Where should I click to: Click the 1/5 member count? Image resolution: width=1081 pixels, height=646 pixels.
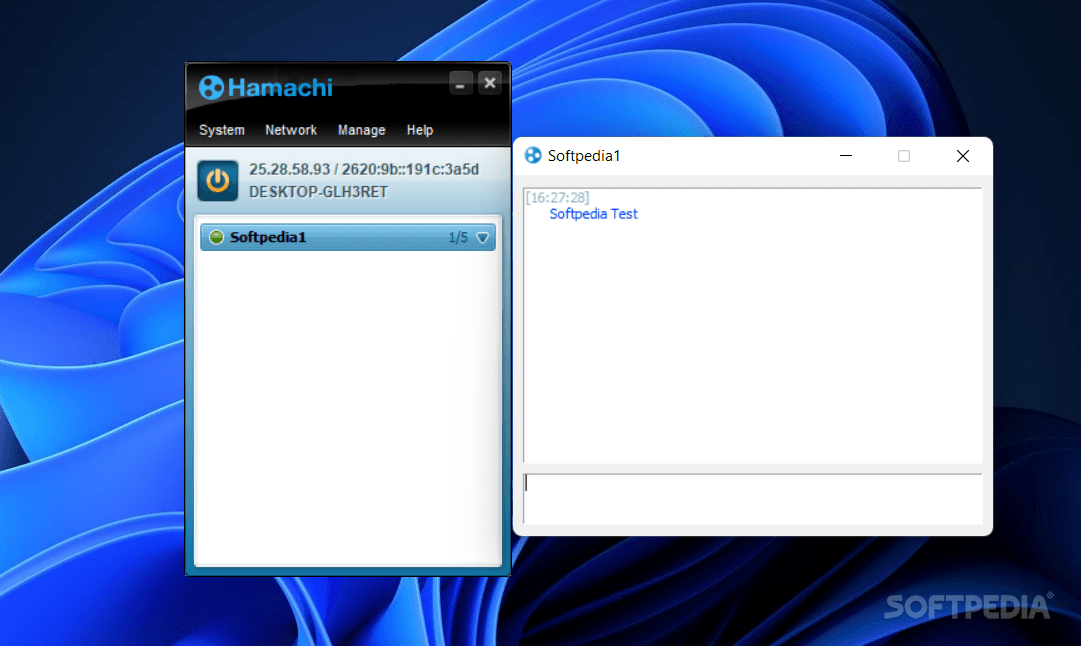(458, 238)
